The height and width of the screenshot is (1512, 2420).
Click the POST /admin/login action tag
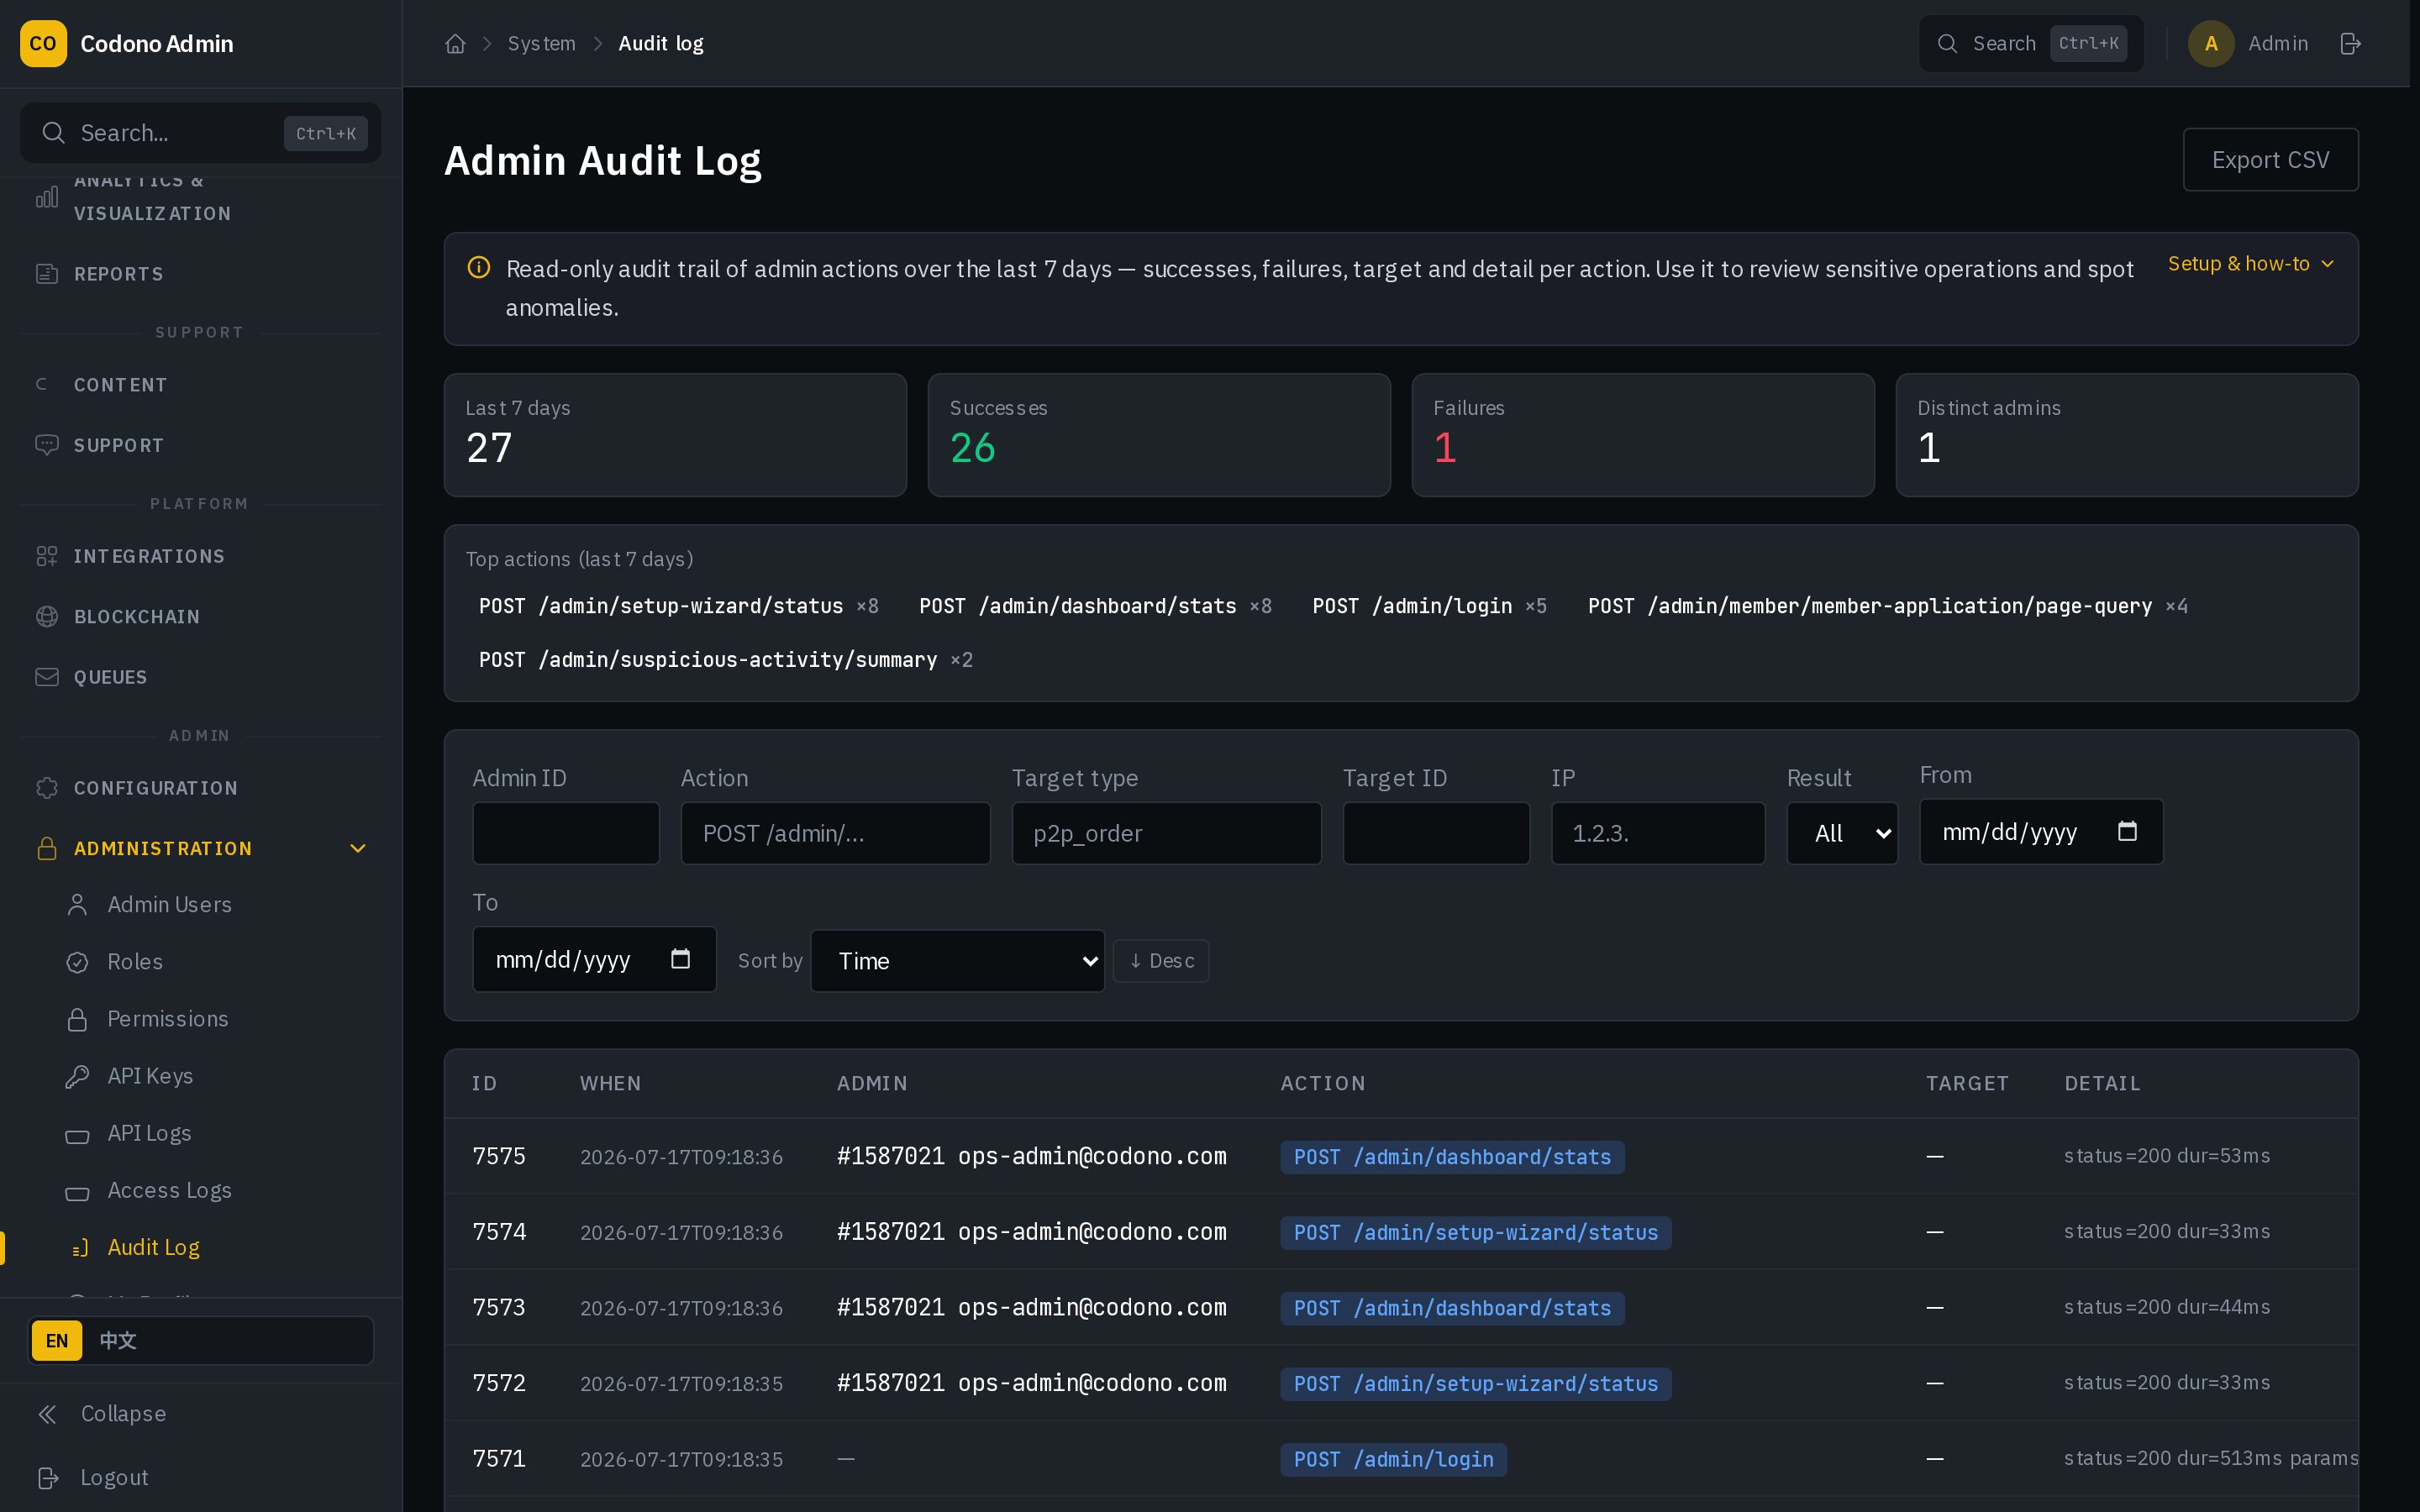click(x=1393, y=1460)
